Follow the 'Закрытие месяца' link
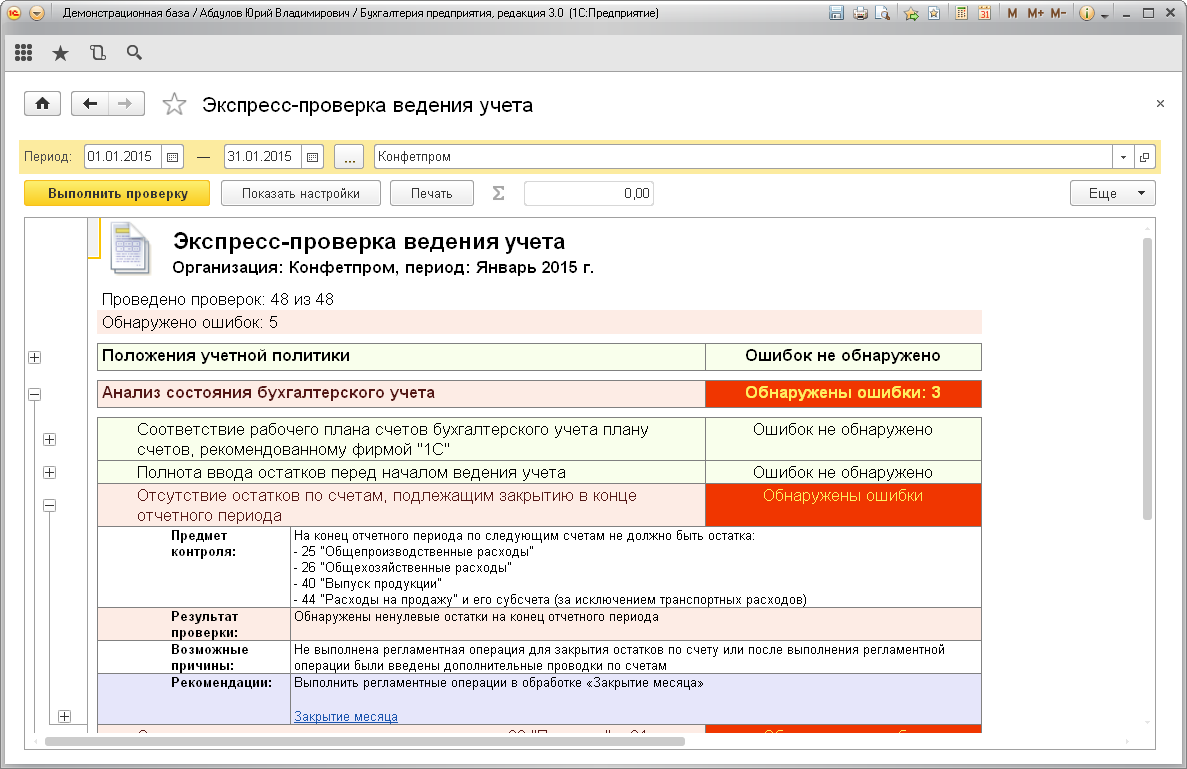 point(345,716)
